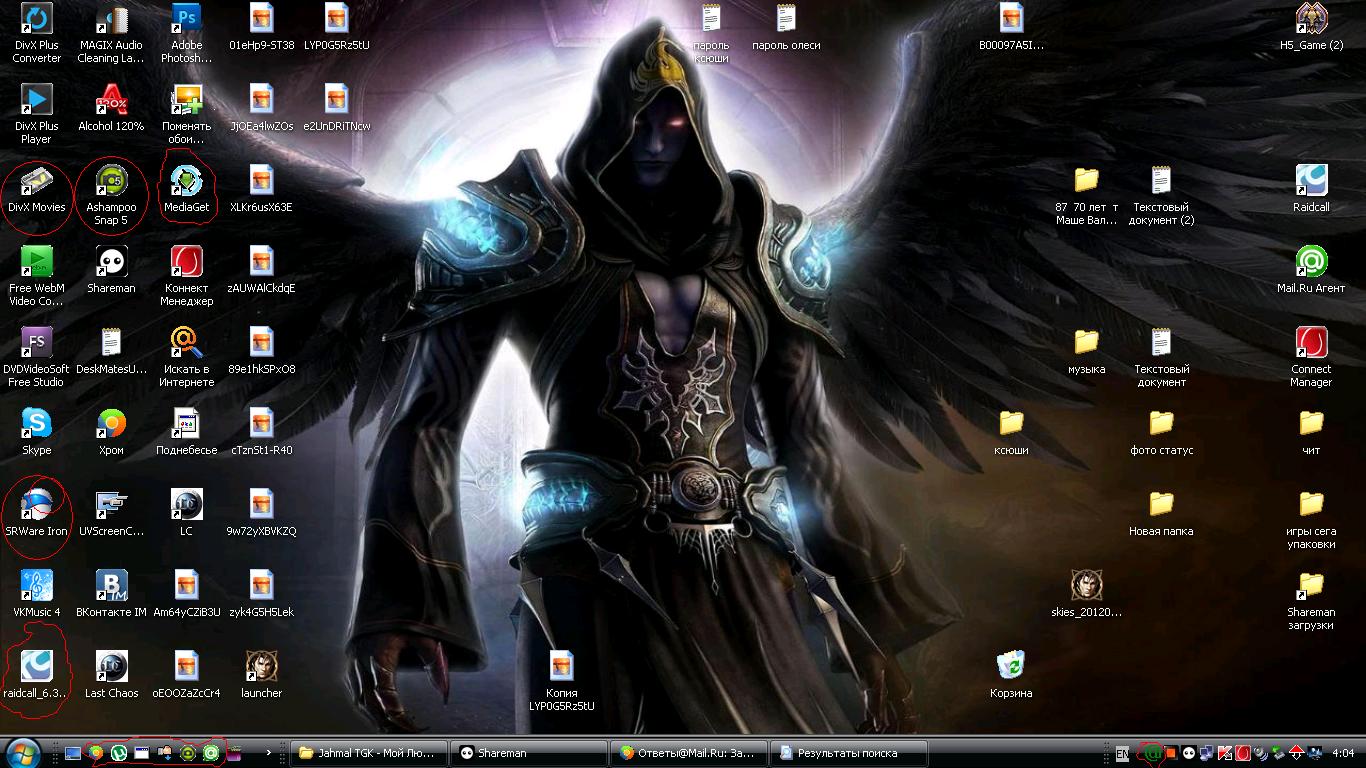Switch to Jahmal TGK taskbar window
1366x768 pixels.
click(x=367, y=753)
